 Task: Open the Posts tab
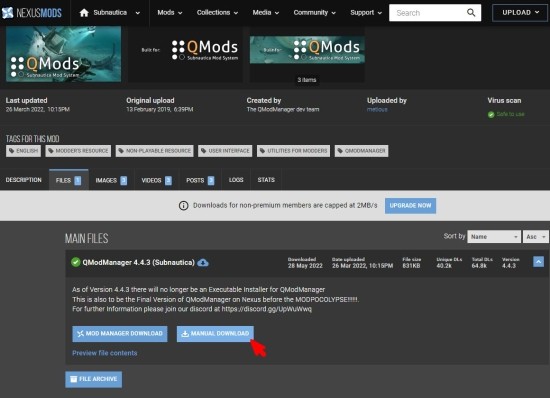point(200,180)
